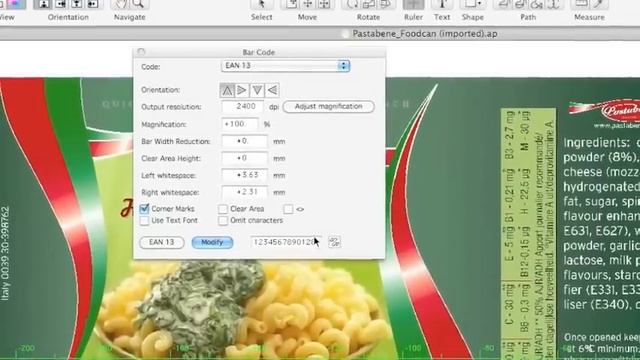Click the barcode number field 1234567890128

[x=286, y=242]
